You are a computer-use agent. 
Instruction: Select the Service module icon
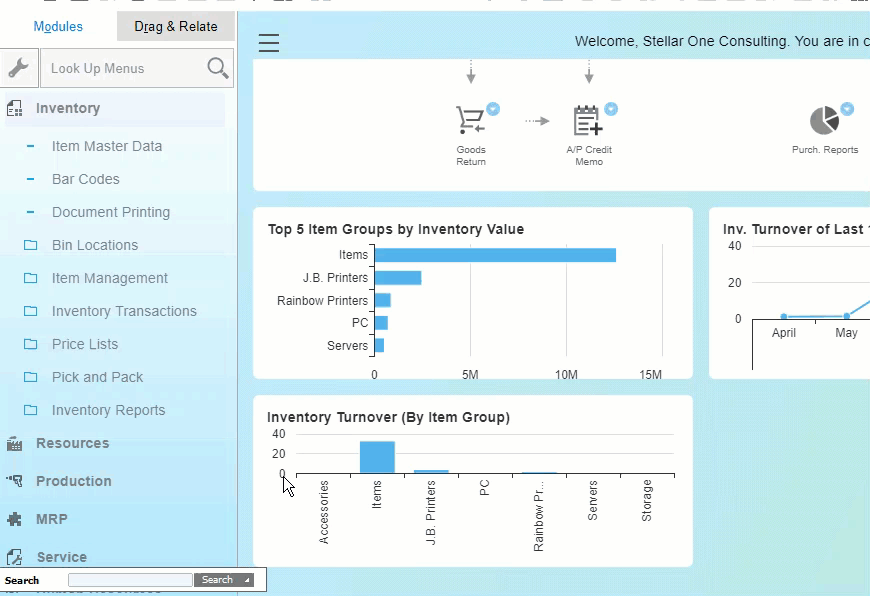[x=15, y=557]
